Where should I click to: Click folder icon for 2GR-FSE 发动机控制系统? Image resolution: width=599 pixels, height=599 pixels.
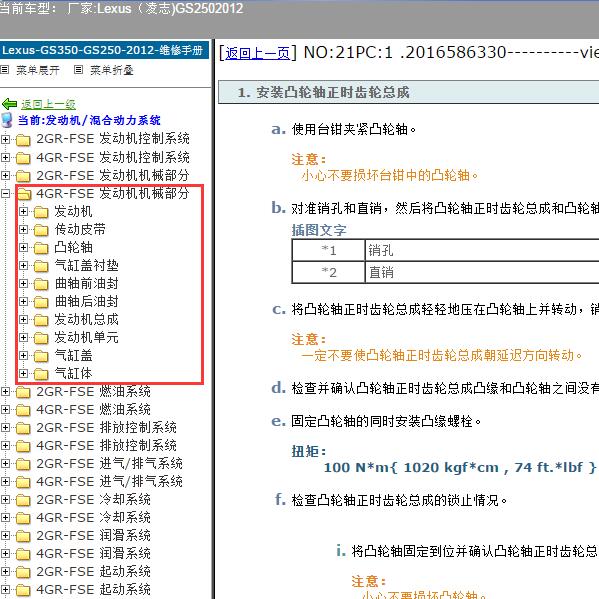point(23,140)
